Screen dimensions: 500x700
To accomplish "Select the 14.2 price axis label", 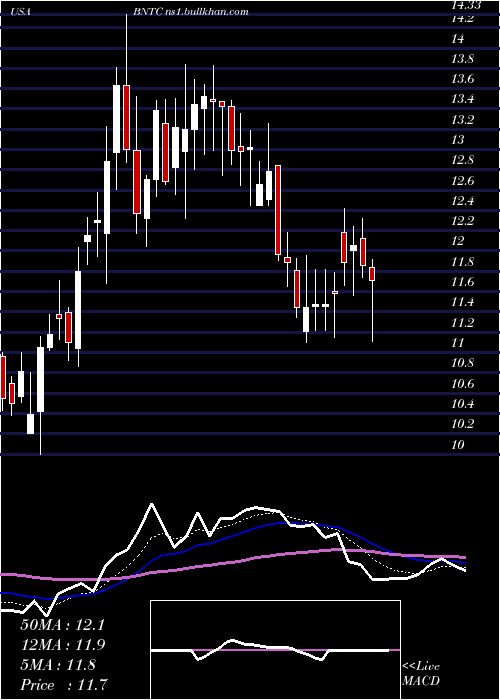I will [462, 19].
